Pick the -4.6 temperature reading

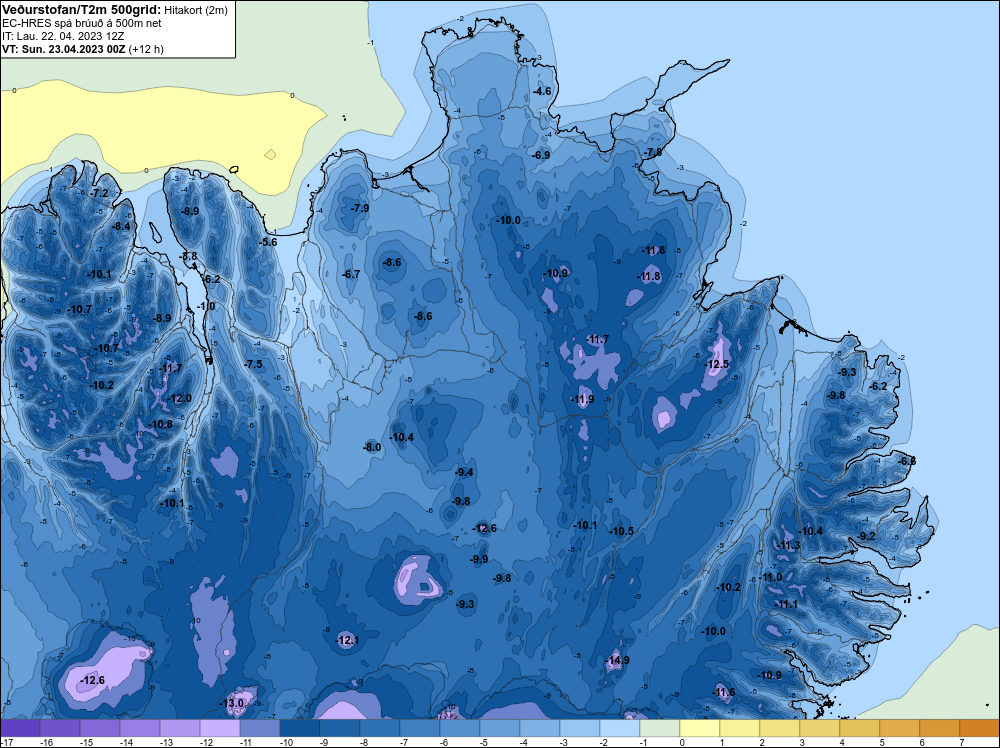point(542,91)
